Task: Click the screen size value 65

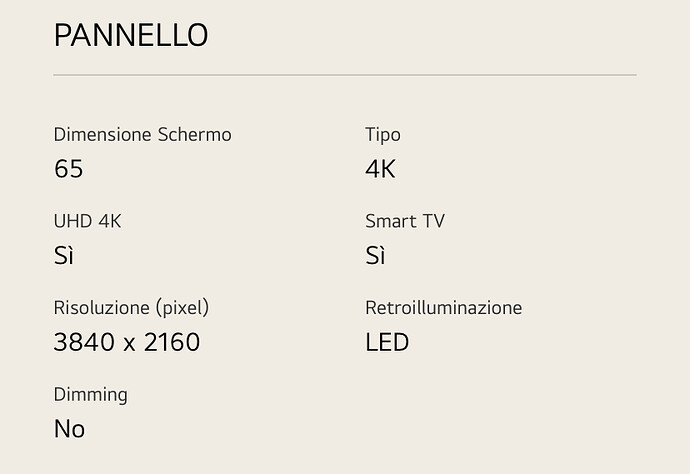Action: coord(69,169)
